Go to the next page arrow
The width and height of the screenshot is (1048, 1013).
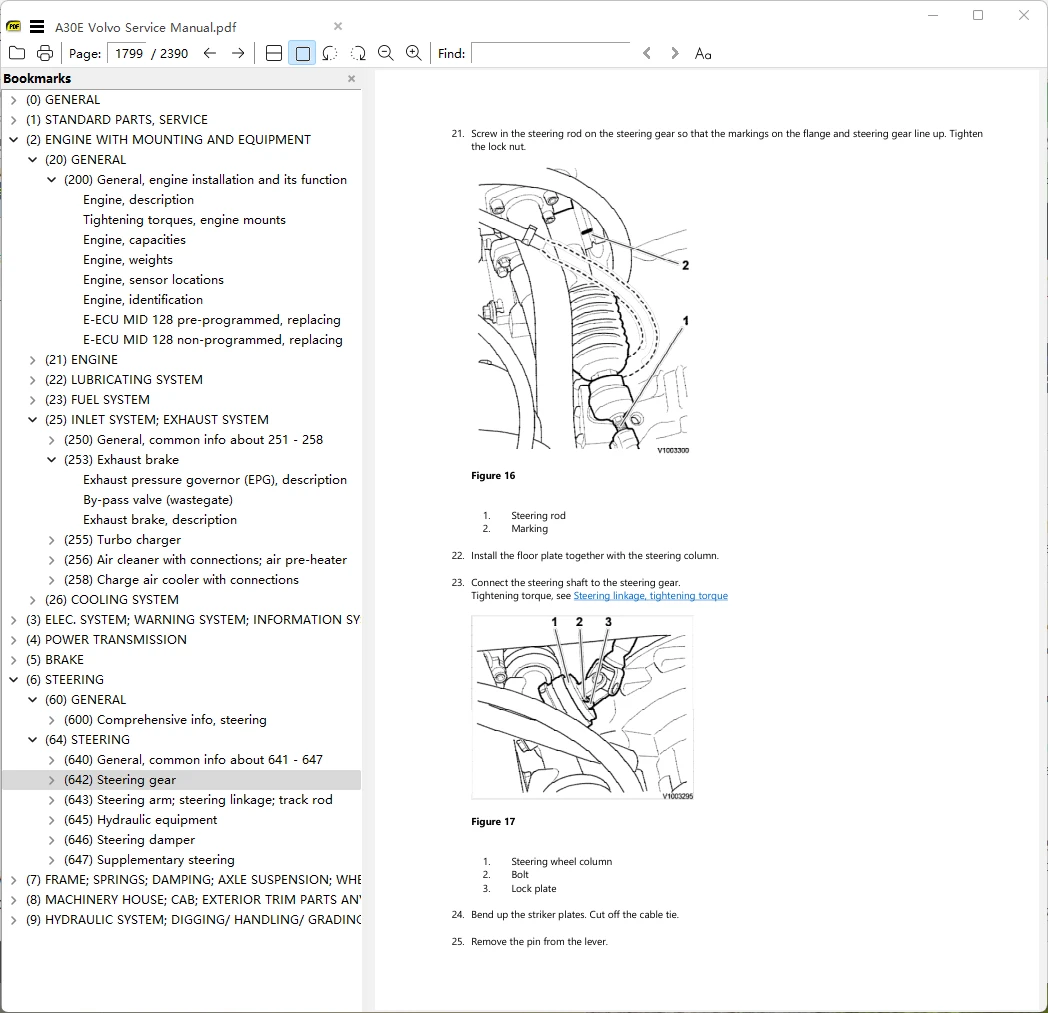(x=238, y=53)
